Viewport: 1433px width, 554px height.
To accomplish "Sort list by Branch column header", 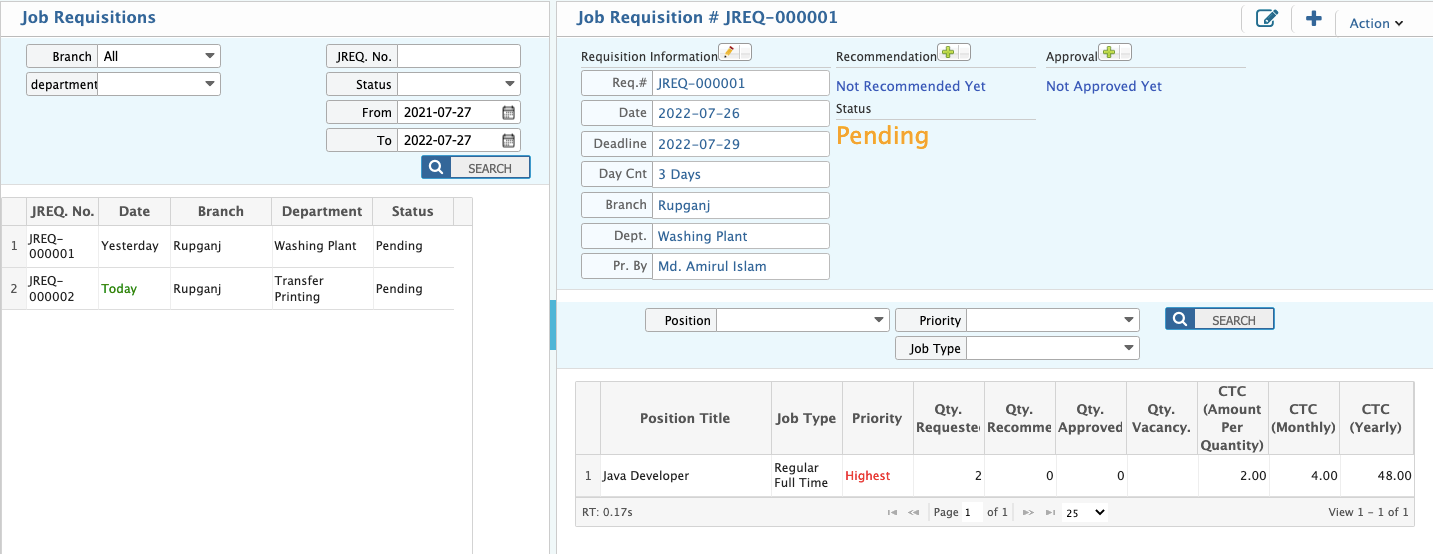I will tap(221, 211).
